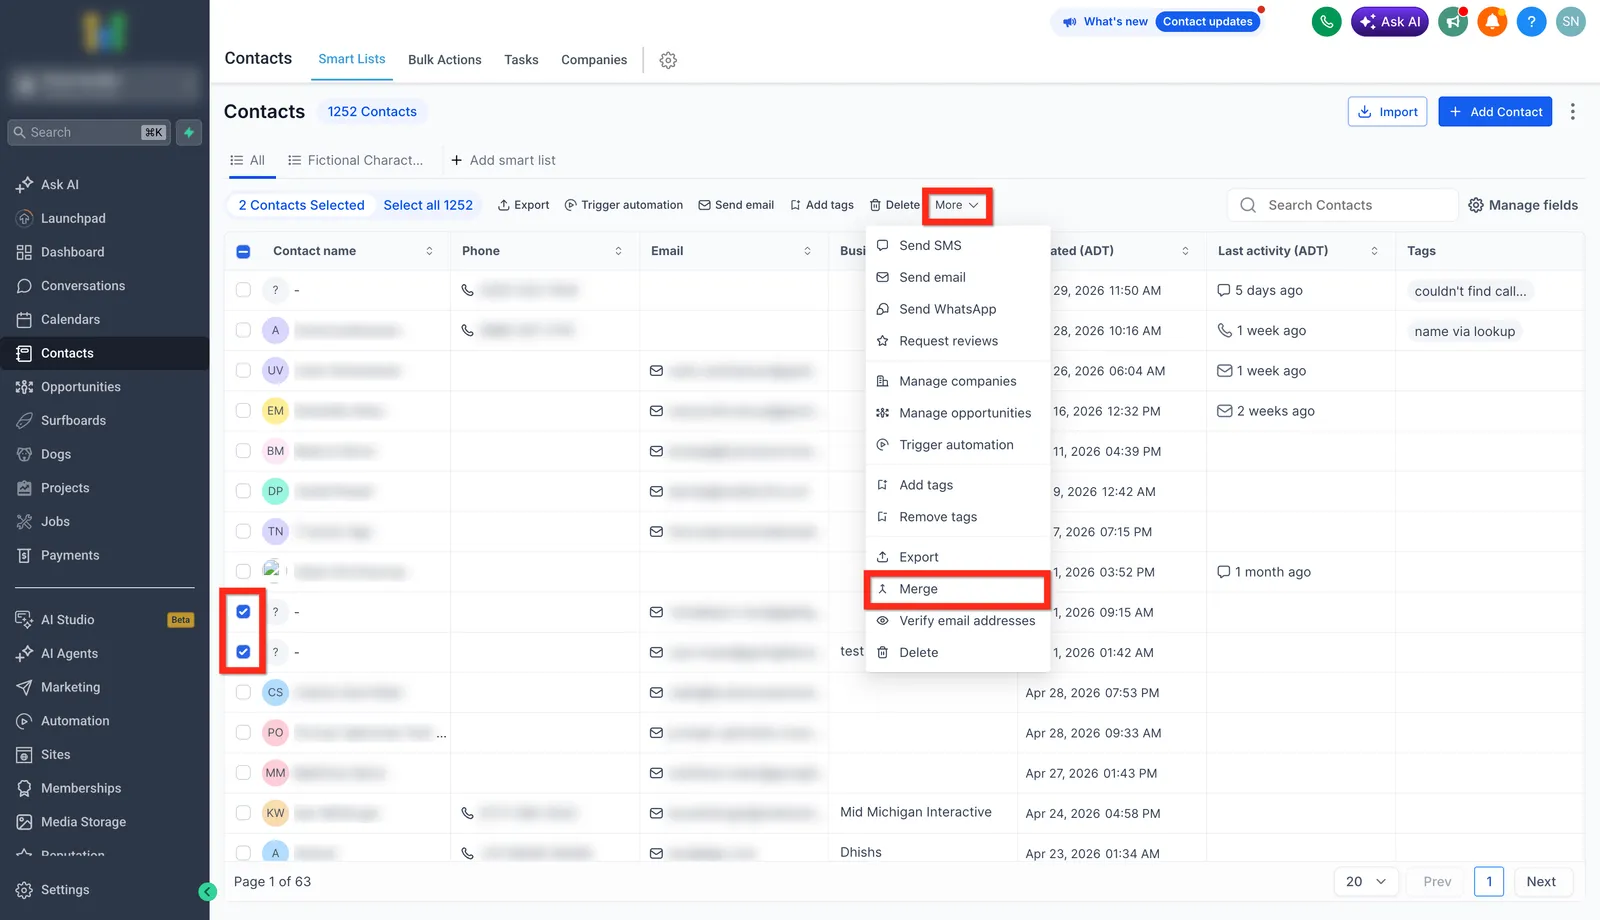Click the blue help question mark icon
Viewport: 1600px width, 920px height.
point(1531,21)
